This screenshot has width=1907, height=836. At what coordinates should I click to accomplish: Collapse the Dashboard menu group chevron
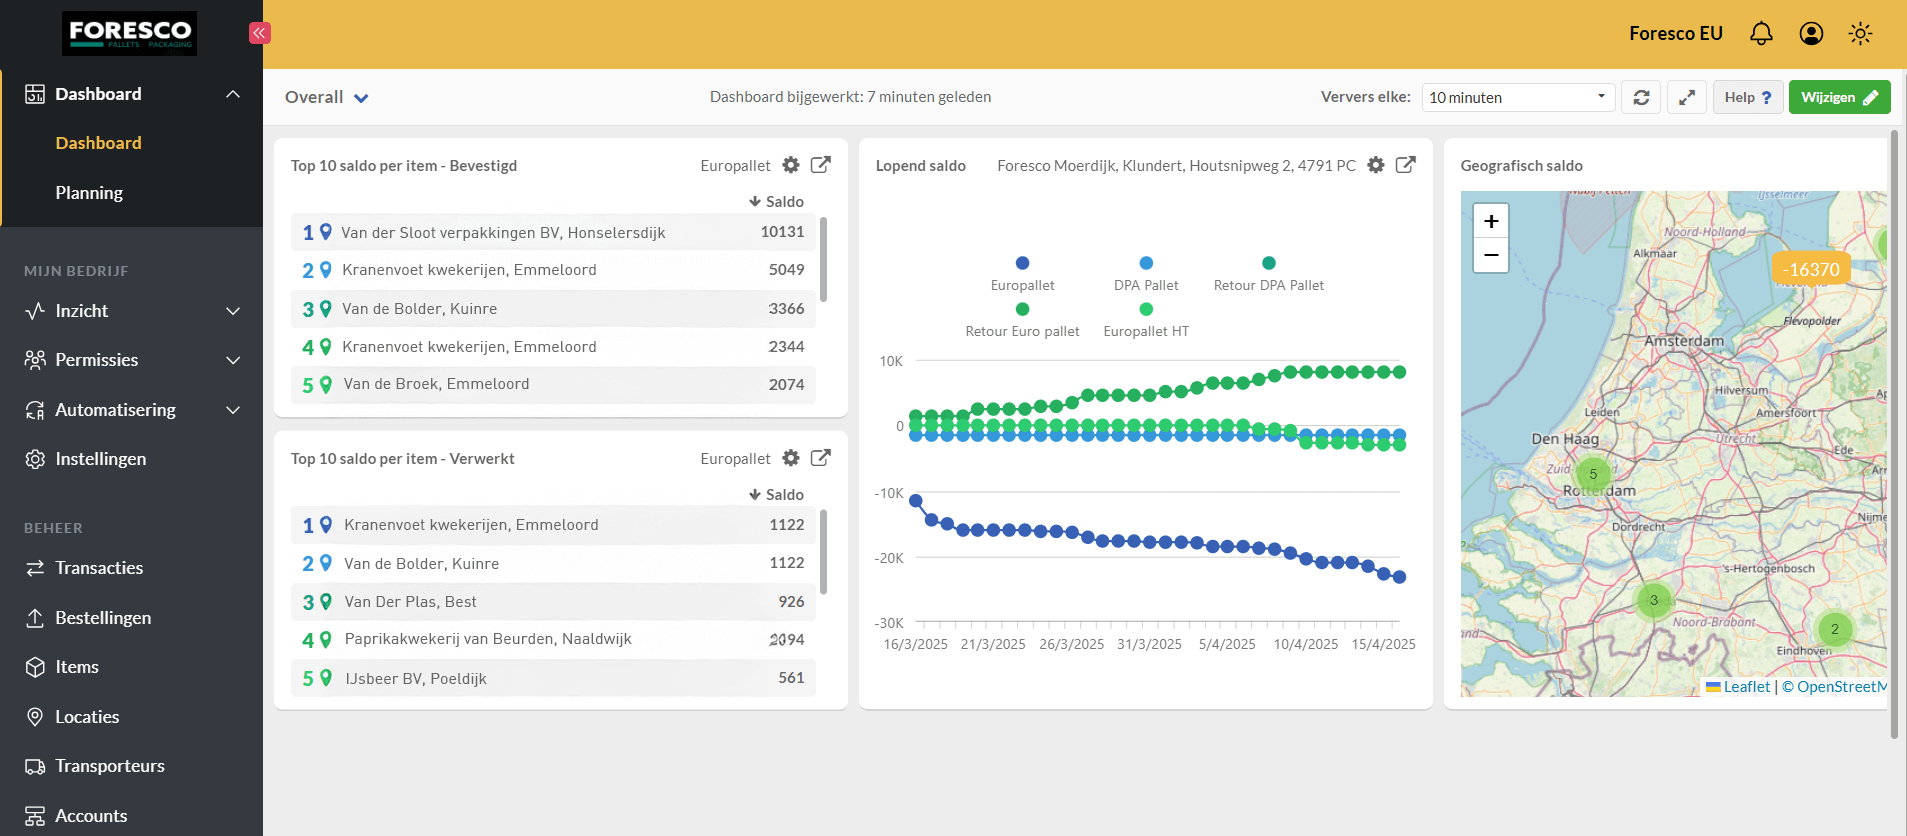[x=233, y=94]
